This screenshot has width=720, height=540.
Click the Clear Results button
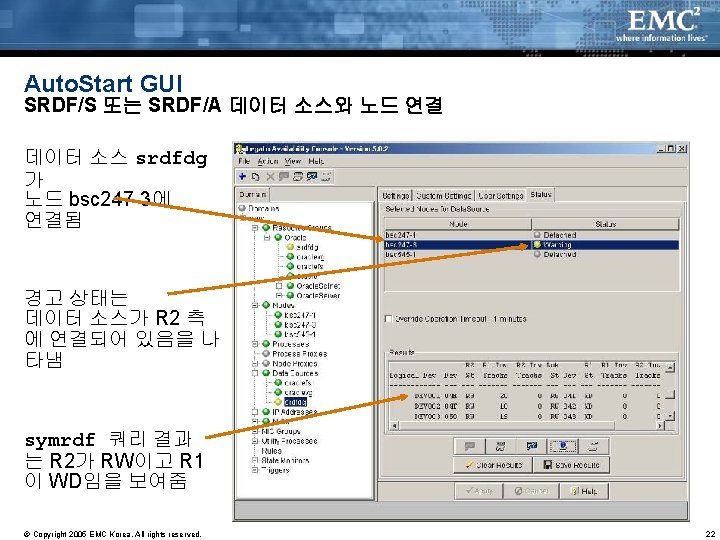[493, 465]
